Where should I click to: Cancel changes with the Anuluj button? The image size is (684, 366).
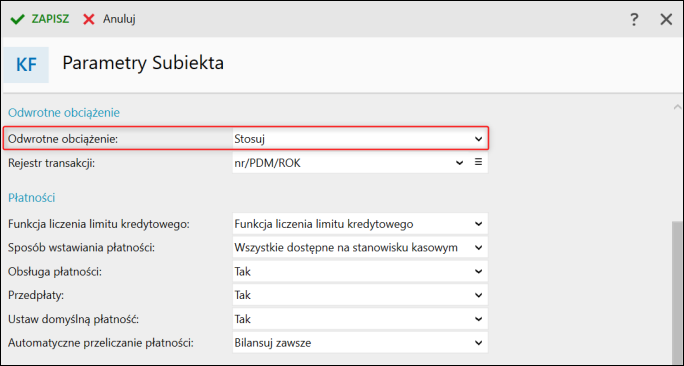pos(109,19)
